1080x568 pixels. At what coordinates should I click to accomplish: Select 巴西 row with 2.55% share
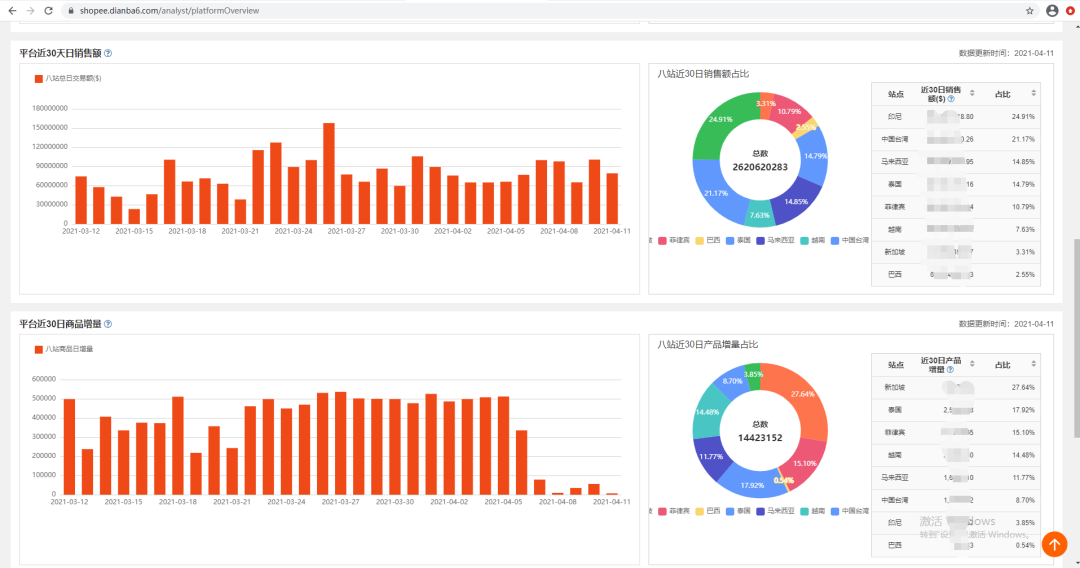click(956, 275)
